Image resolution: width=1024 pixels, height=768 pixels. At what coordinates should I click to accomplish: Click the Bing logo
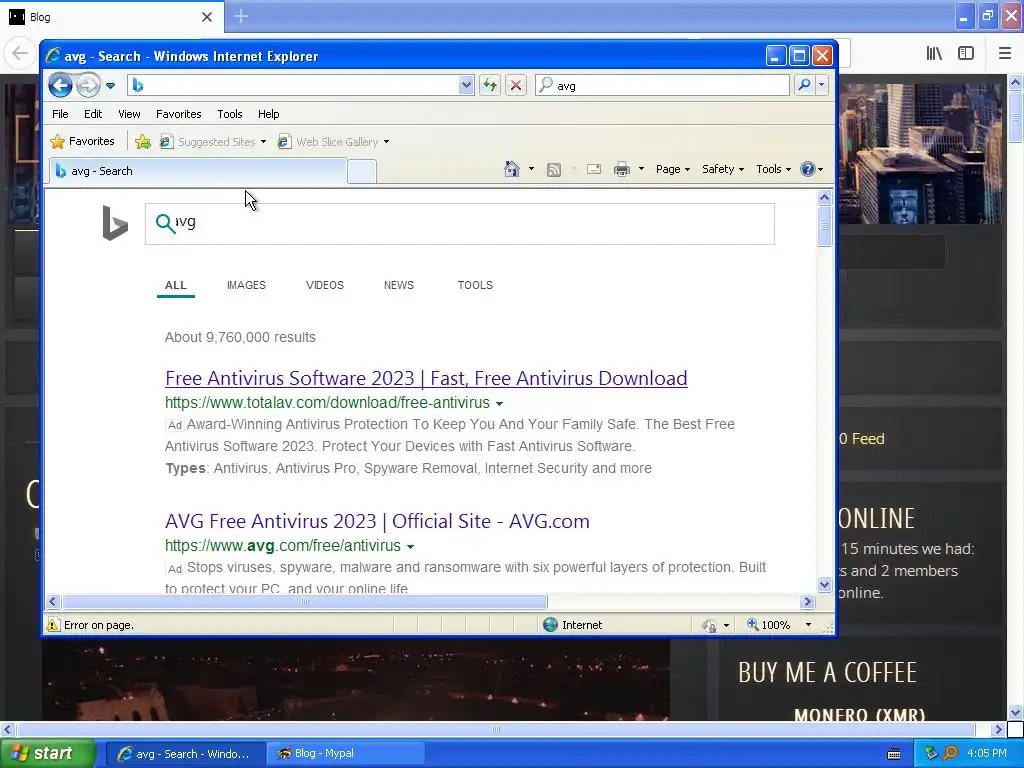115,223
